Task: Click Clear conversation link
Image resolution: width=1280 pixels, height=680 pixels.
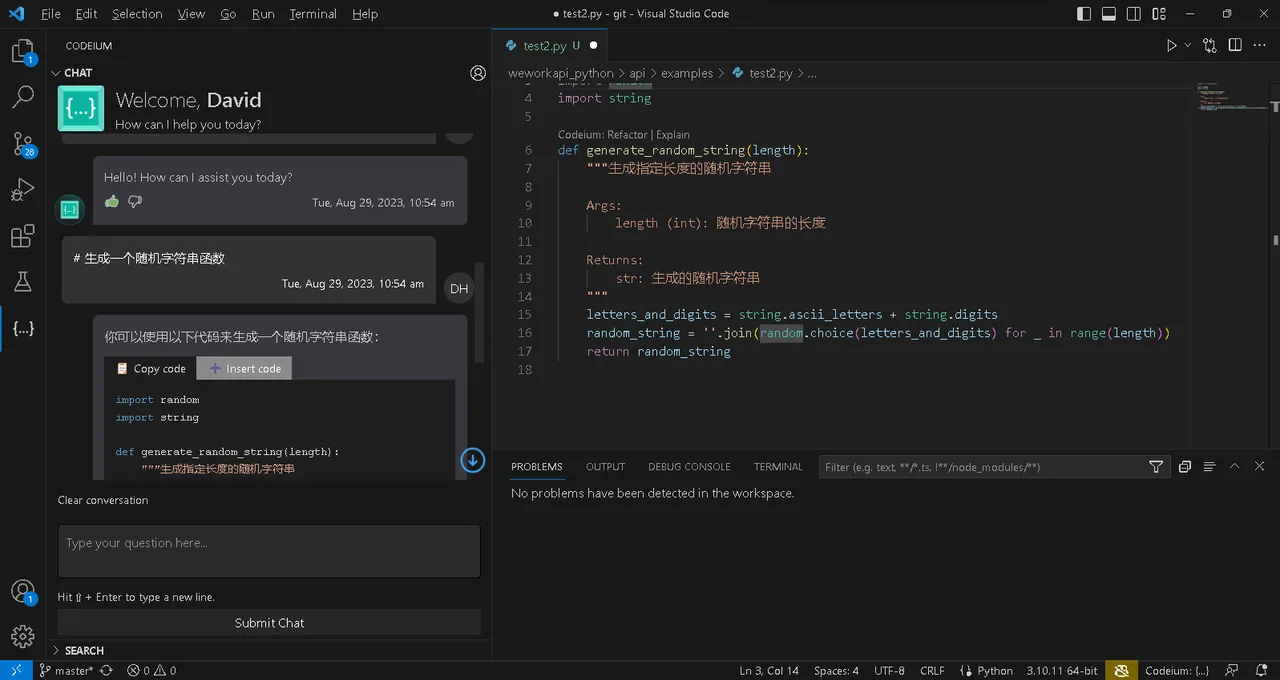Action: (103, 500)
